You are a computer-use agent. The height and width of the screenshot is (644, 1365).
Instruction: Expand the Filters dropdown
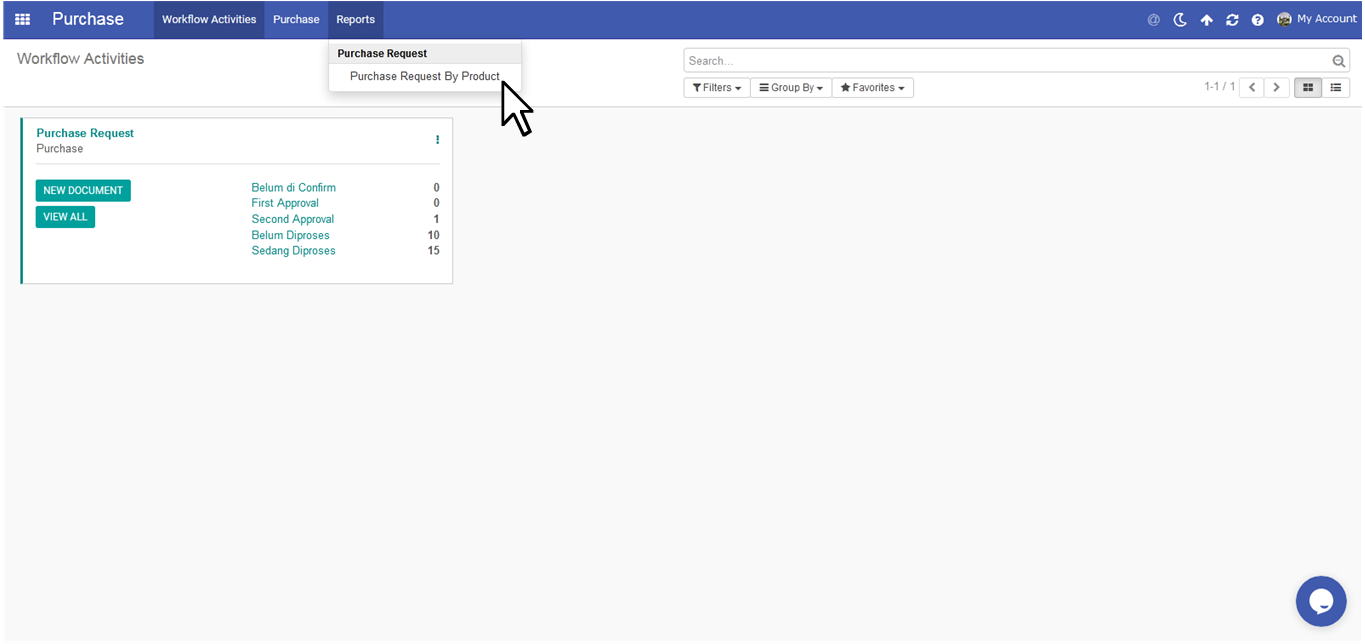[x=716, y=88]
